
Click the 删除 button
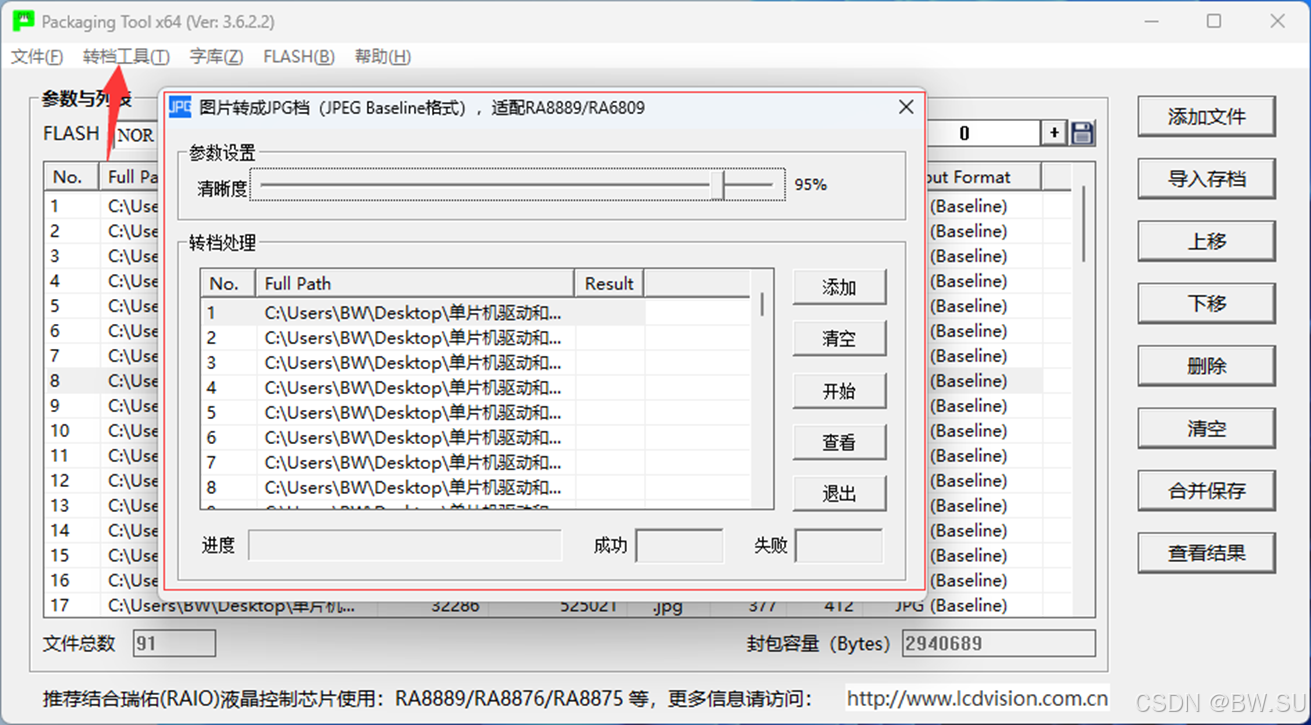coord(1205,366)
